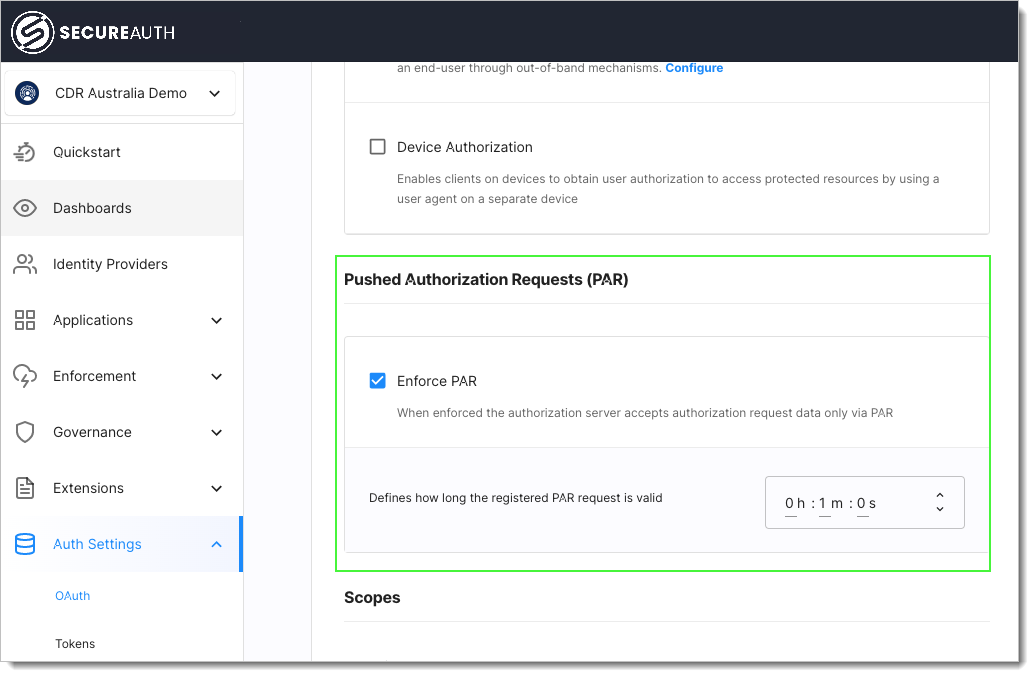Click the seconds value in PAR duration

point(863,504)
